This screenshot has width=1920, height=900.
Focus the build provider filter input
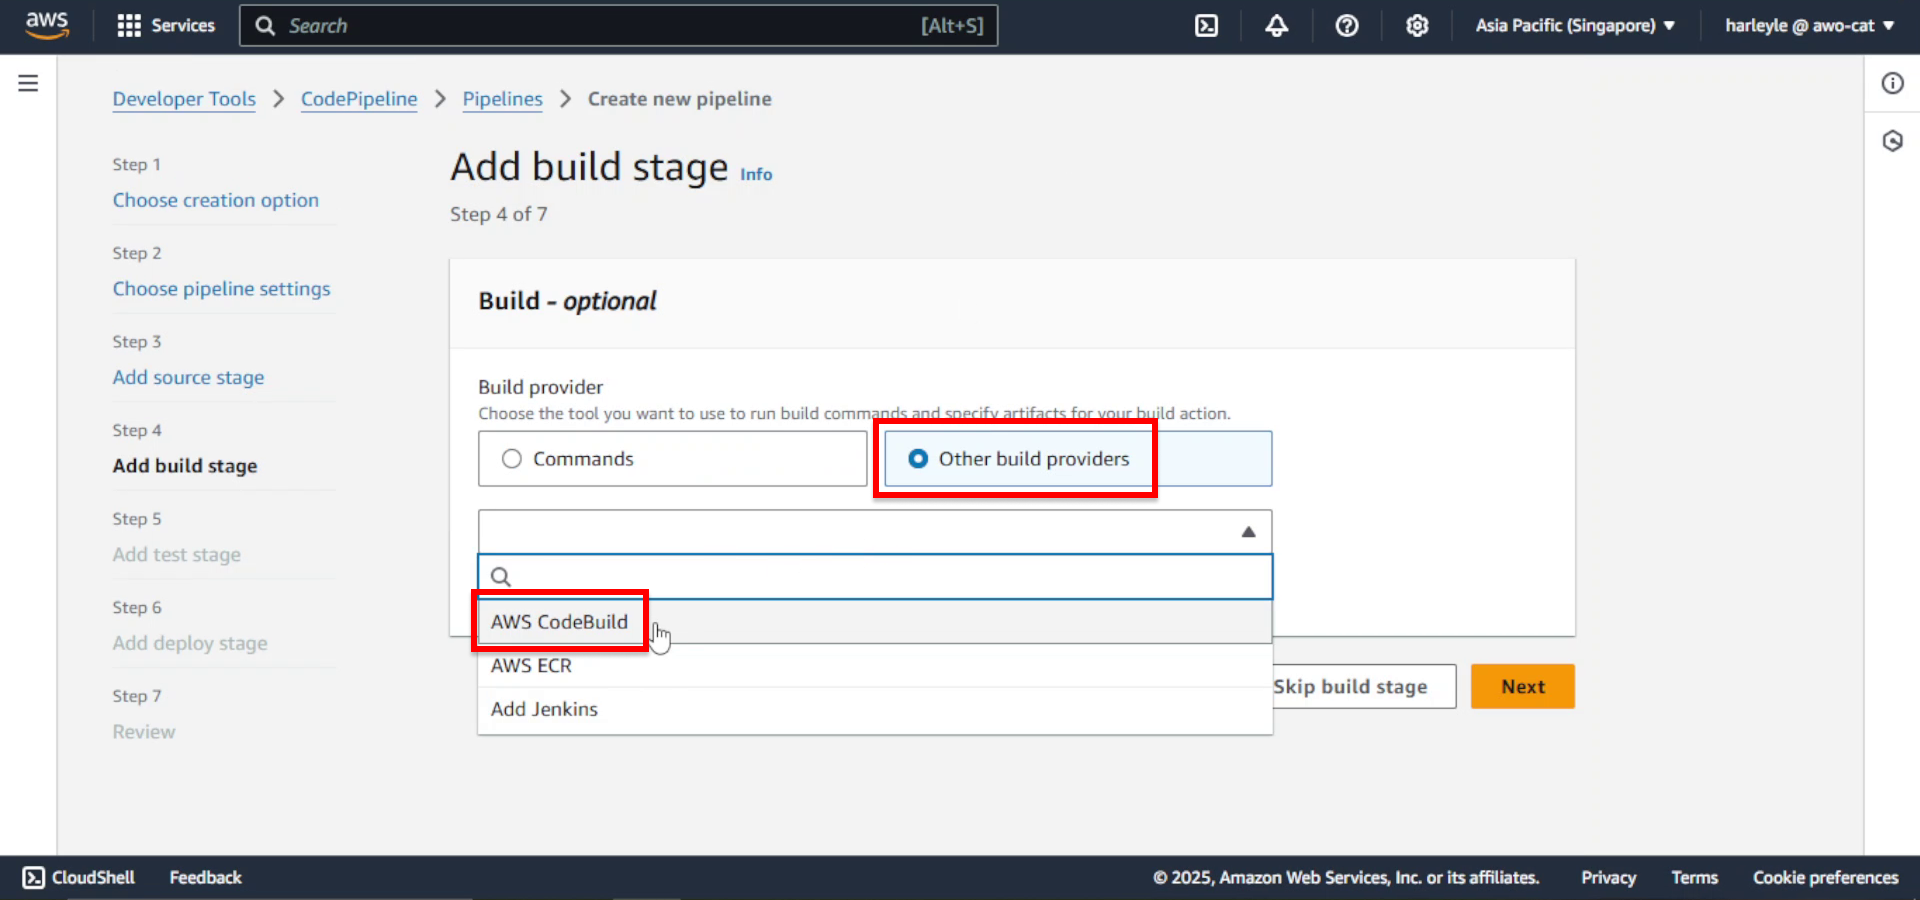click(x=875, y=577)
